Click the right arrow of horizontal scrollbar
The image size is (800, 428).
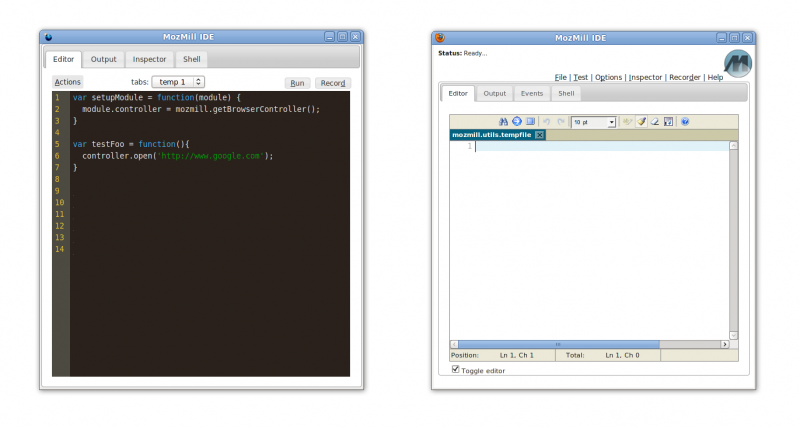point(724,344)
